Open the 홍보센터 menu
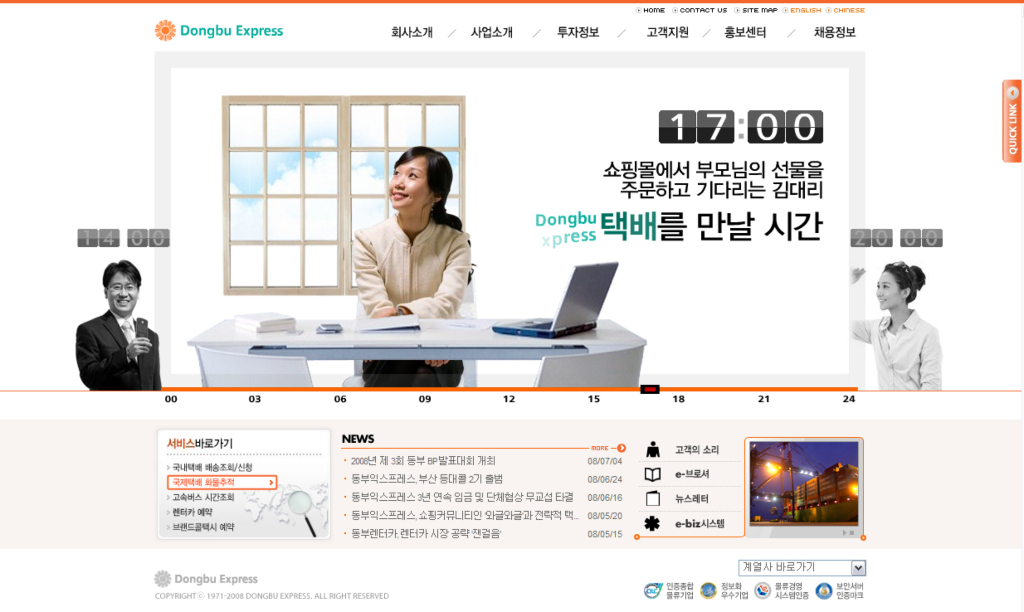Screen dimensions: 1024x612 [744, 32]
